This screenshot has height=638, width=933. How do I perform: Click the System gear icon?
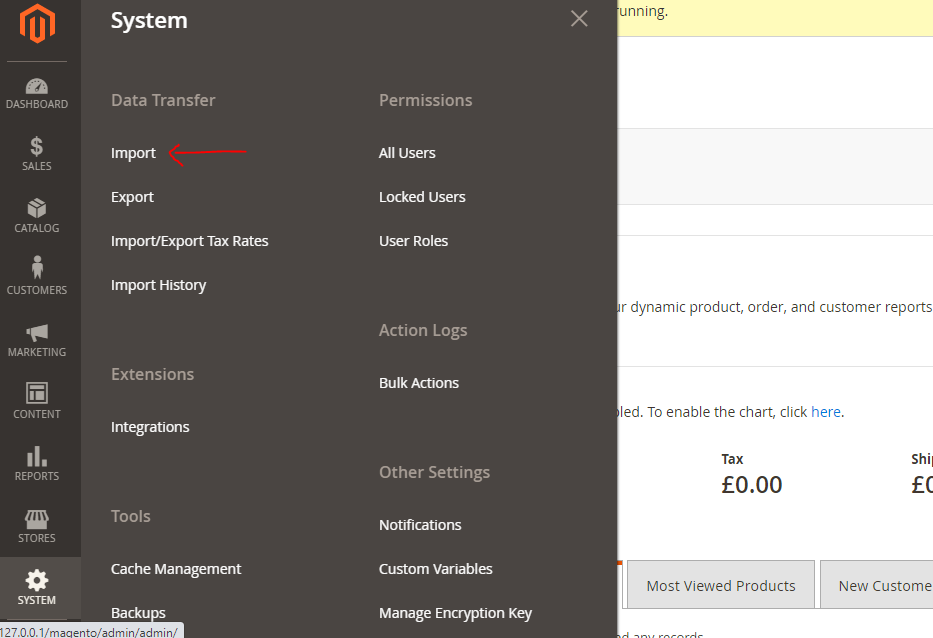pos(37,581)
